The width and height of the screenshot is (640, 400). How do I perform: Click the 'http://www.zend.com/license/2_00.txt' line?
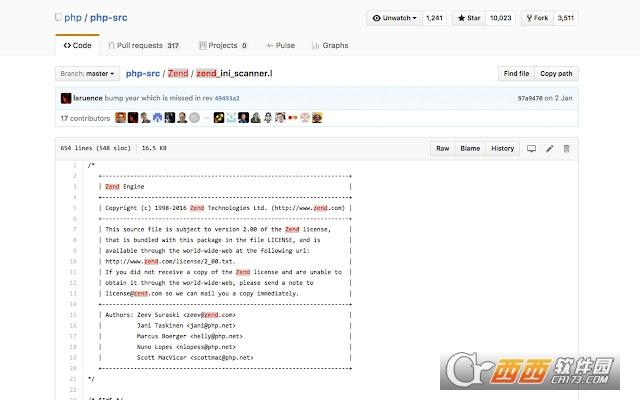coord(170,261)
